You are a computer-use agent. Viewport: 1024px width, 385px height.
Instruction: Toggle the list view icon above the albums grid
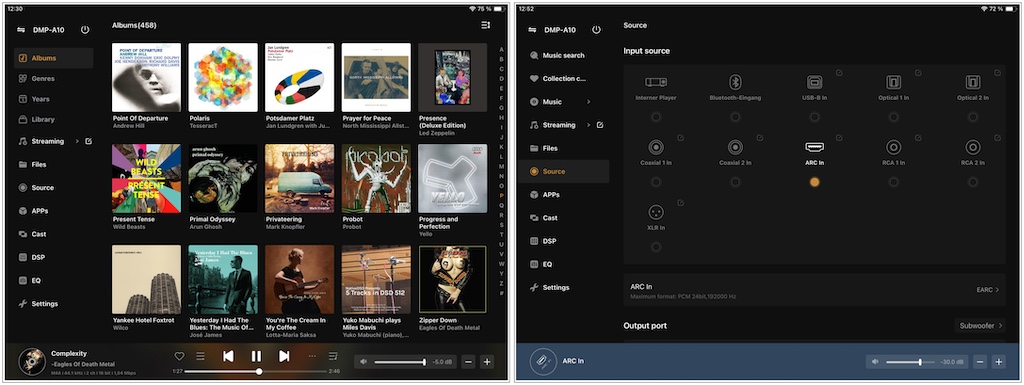485,25
